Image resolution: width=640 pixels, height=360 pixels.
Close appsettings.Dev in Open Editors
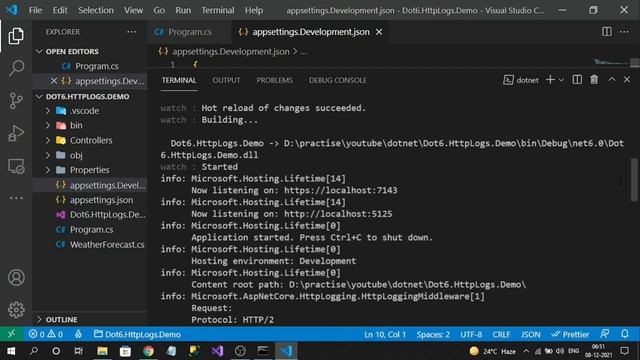(53, 81)
